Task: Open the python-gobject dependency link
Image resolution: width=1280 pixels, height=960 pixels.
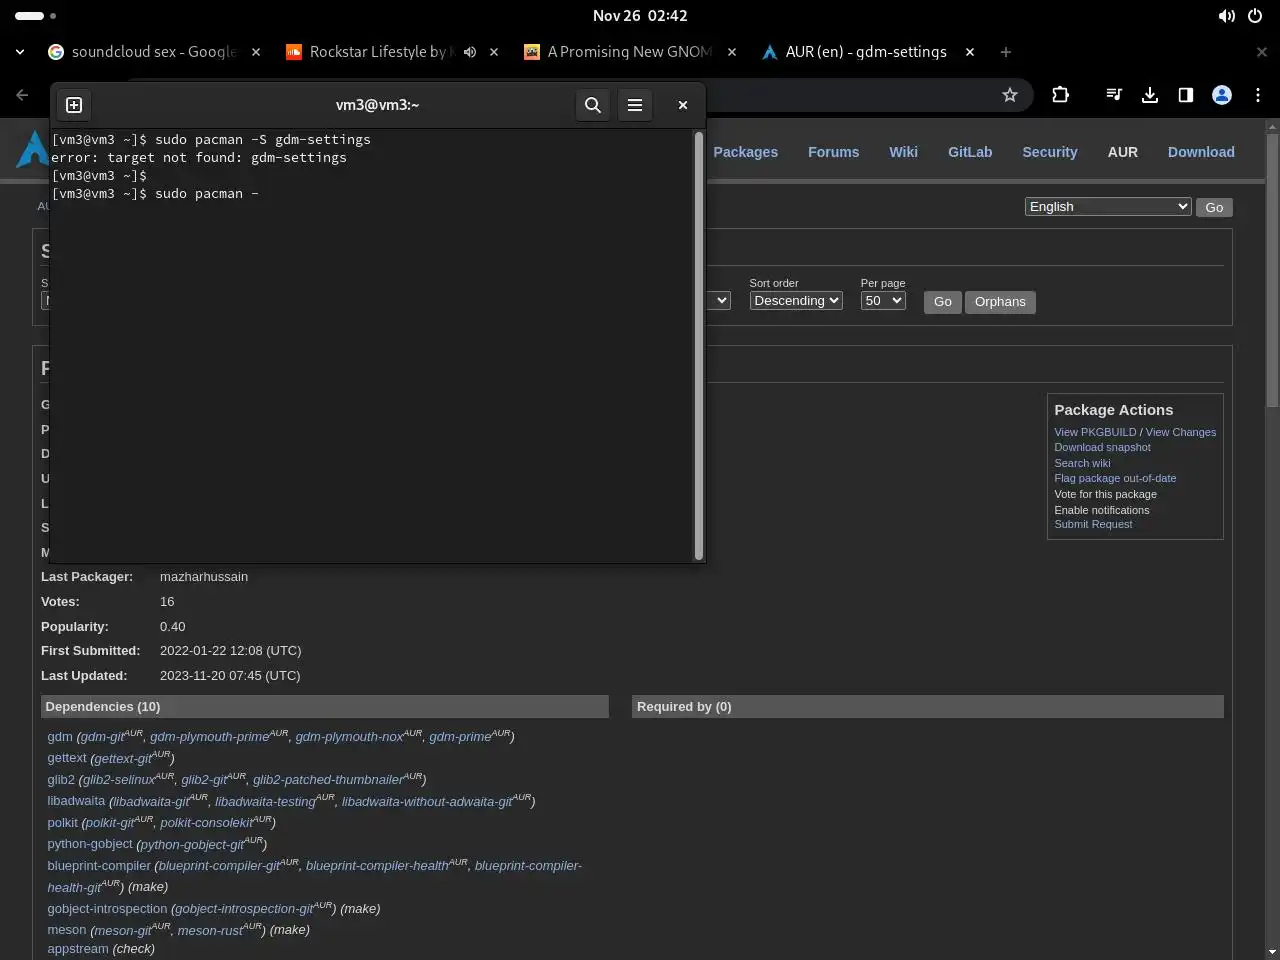Action: [x=90, y=844]
